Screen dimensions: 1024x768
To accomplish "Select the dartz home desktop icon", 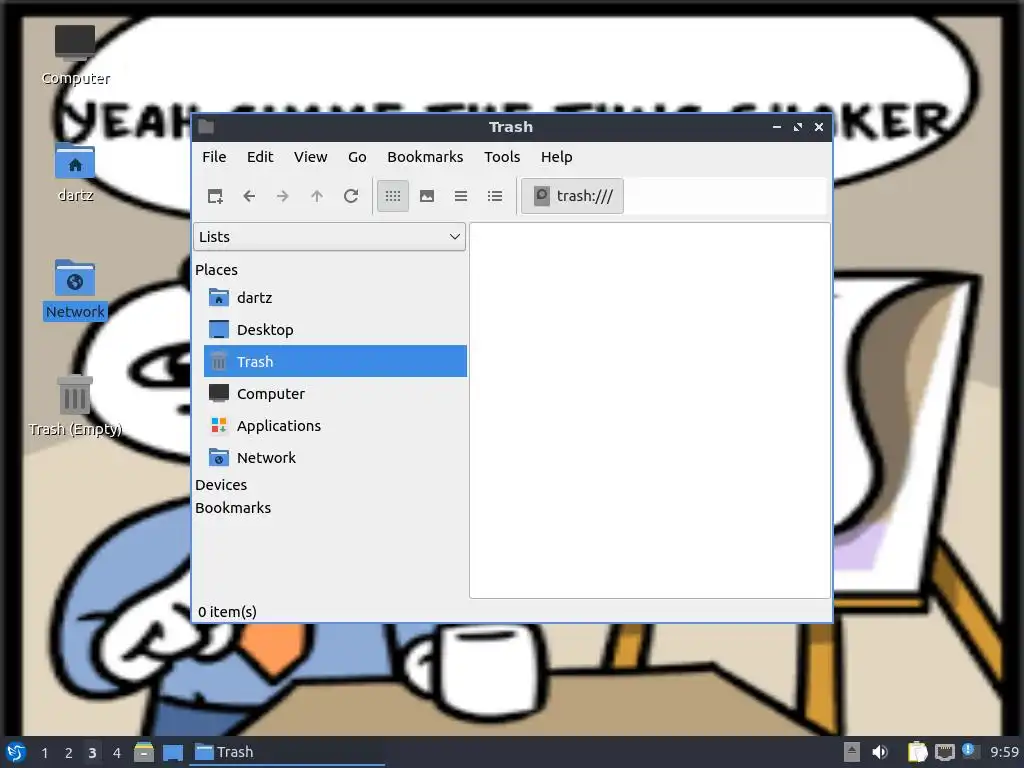I will [75, 172].
